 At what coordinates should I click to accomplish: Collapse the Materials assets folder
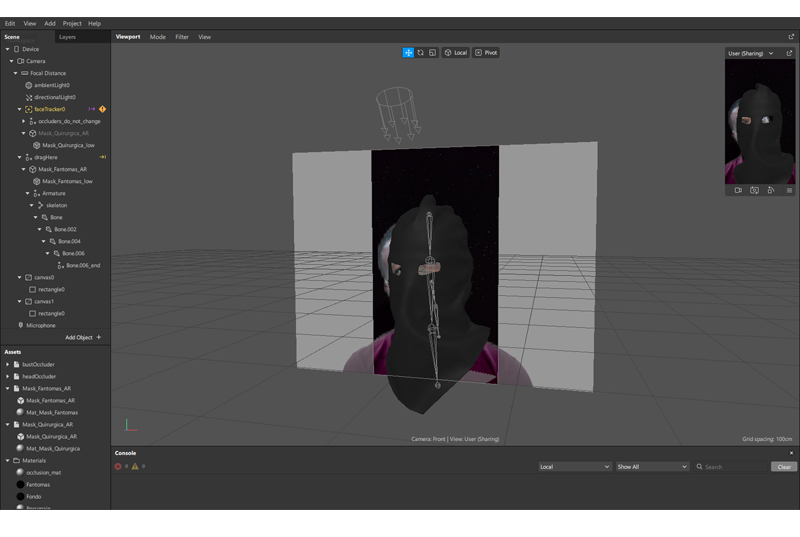click(x=8, y=461)
